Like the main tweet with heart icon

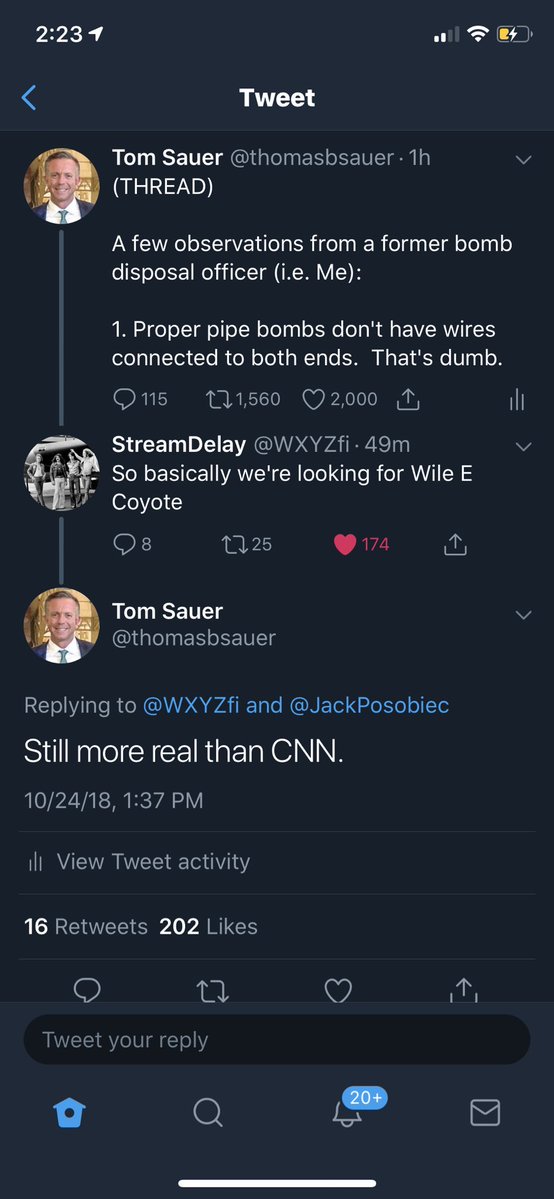click(338, 990)
